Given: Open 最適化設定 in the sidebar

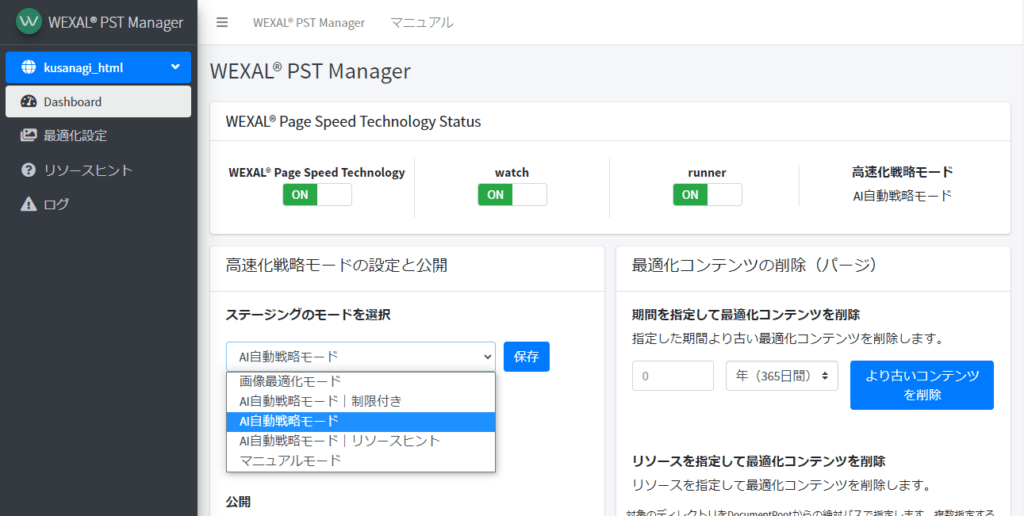Looking at the screenshot, I should [98, 136].
